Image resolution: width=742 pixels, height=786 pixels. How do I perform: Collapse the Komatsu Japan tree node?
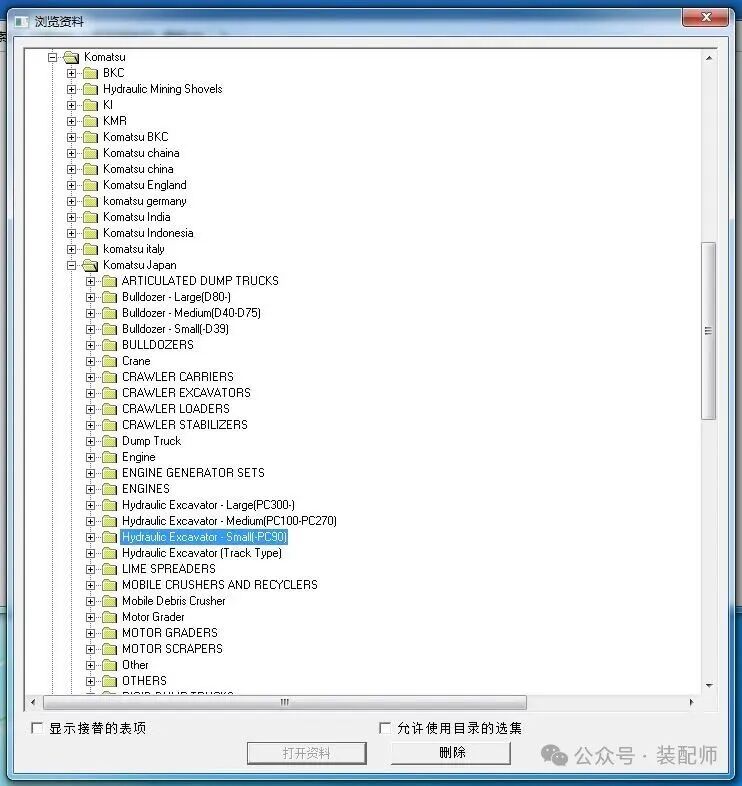point(71,265)
